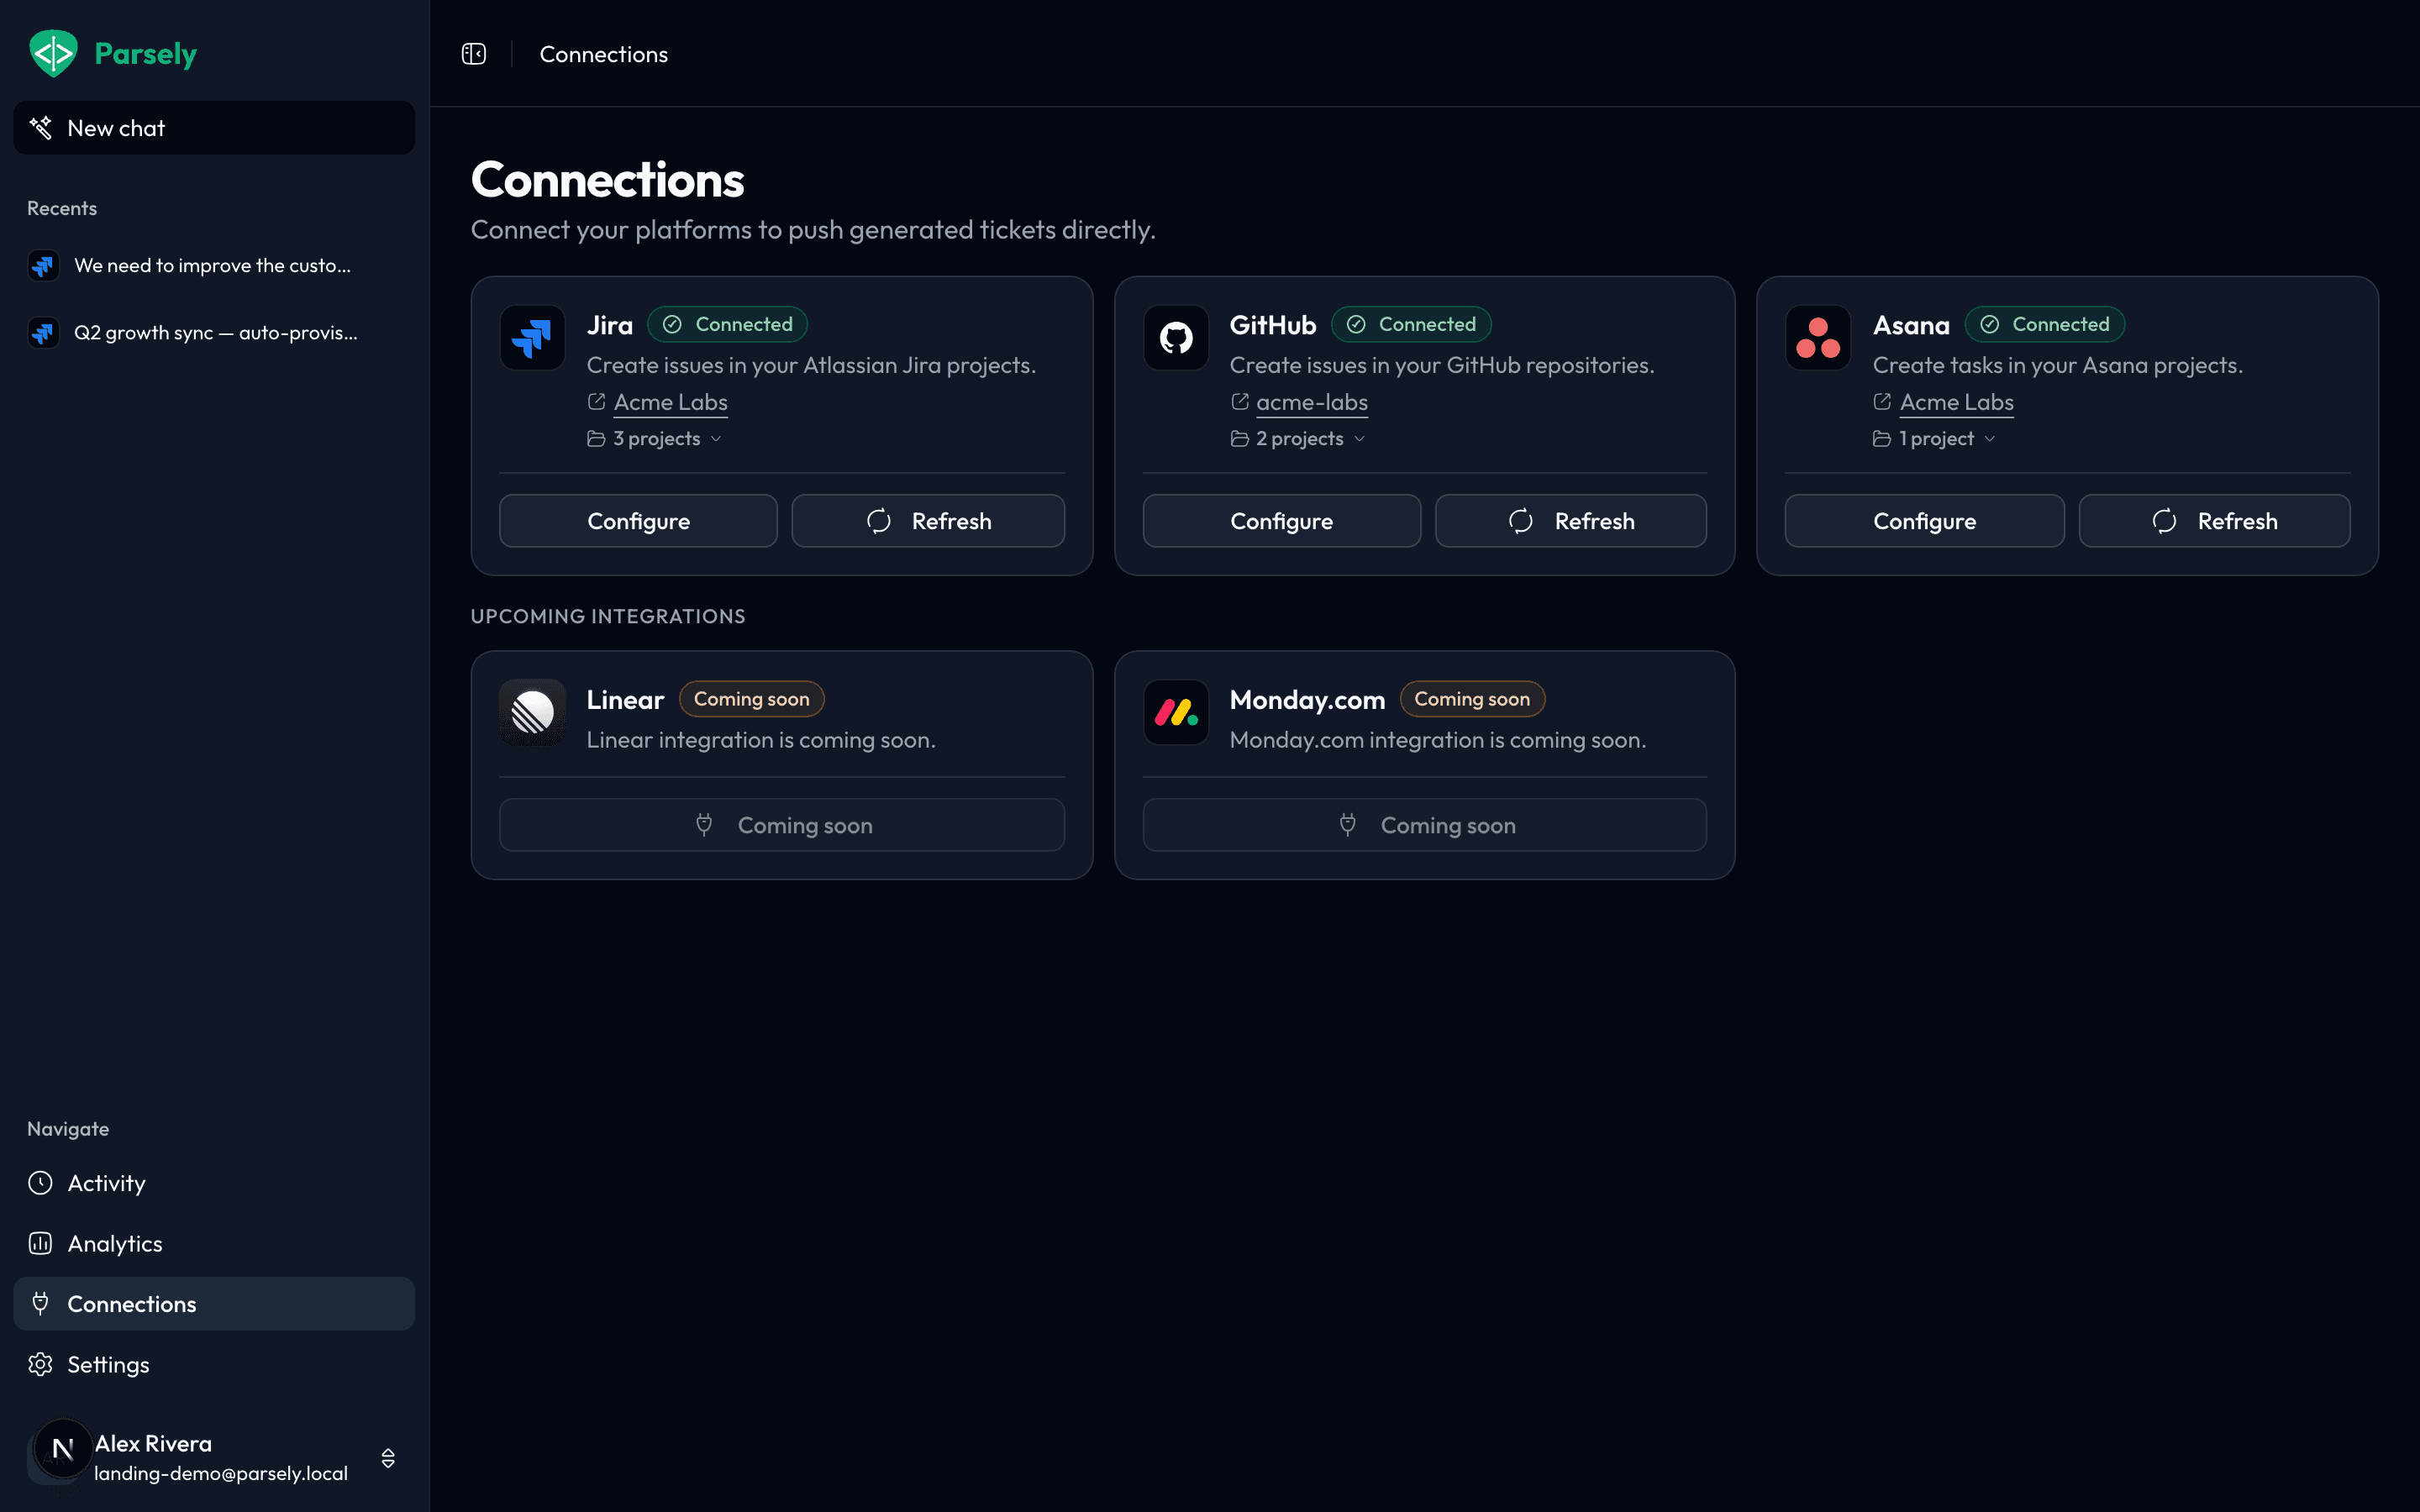
Task: Click the Settings gear icon in sidebar
Action: (x=40, y=1364)
